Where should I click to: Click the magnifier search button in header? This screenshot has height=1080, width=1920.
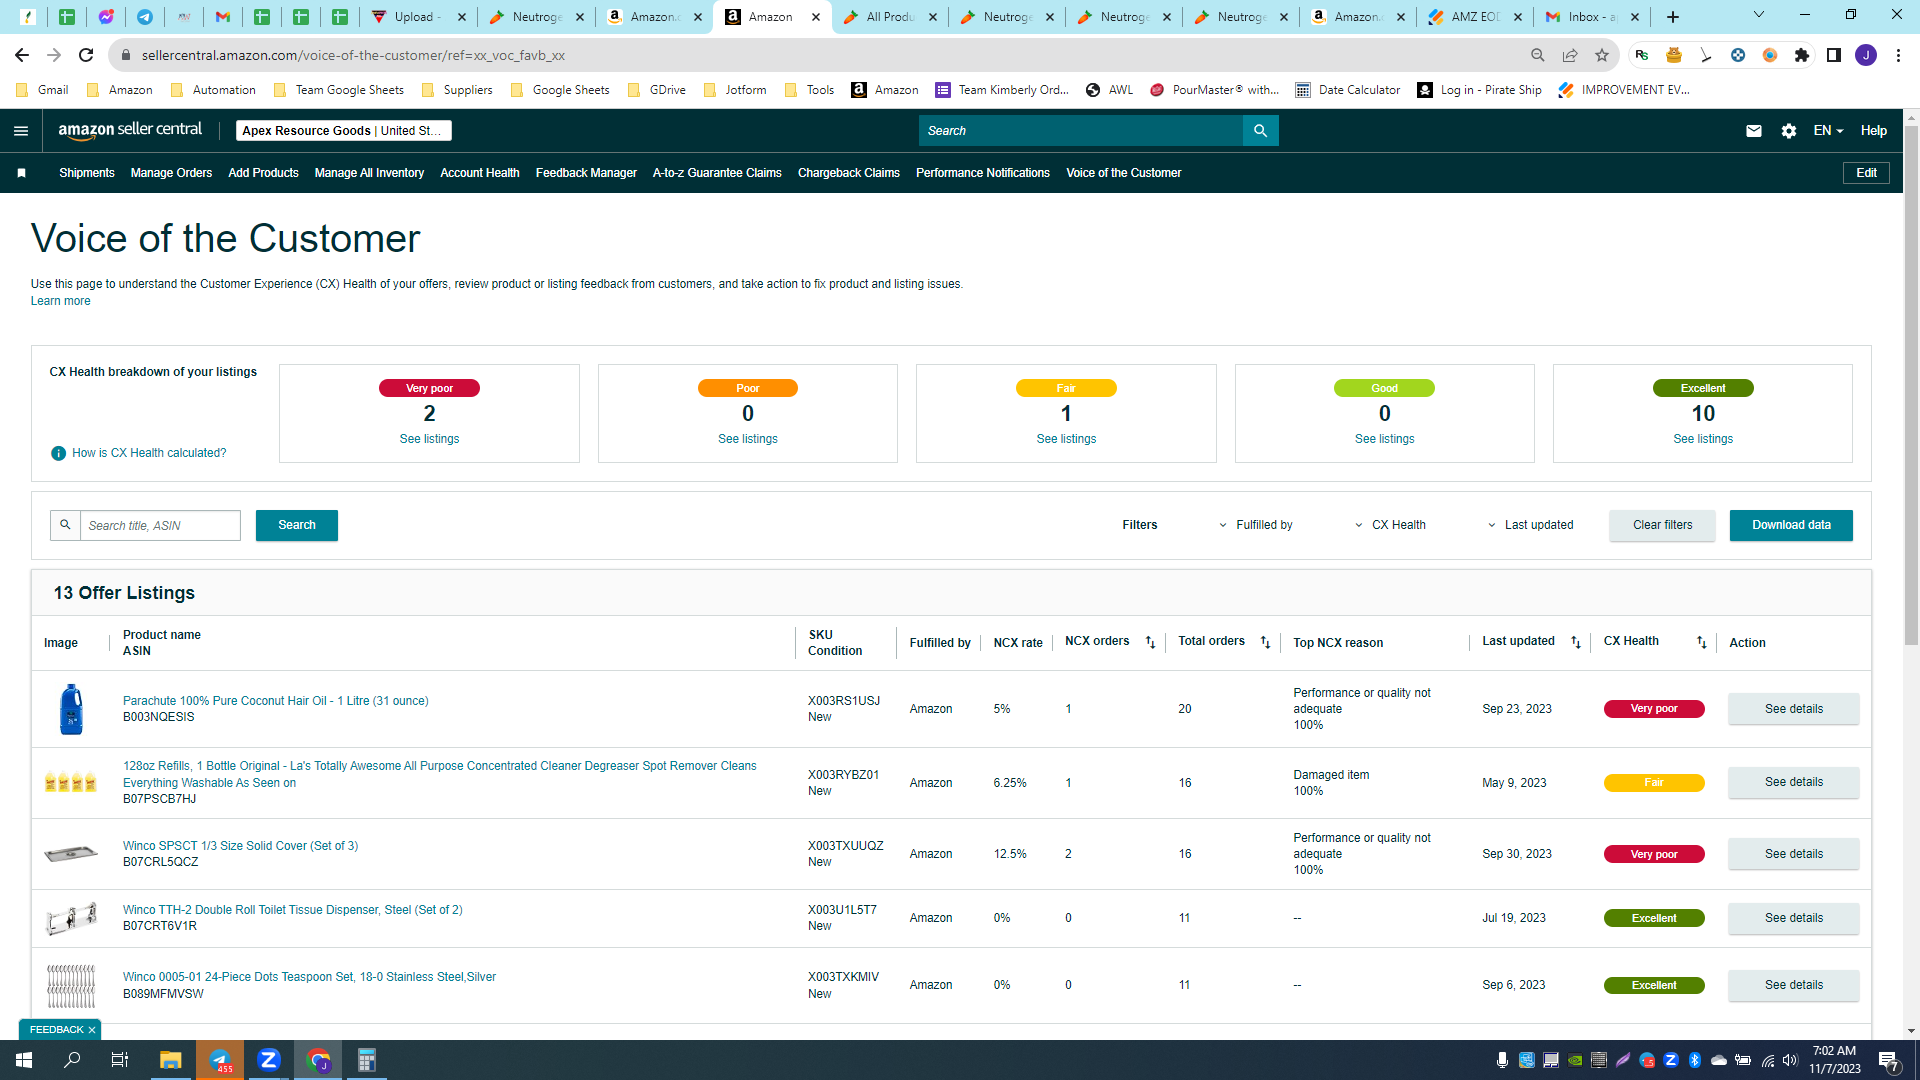(x=1260, y=131)
